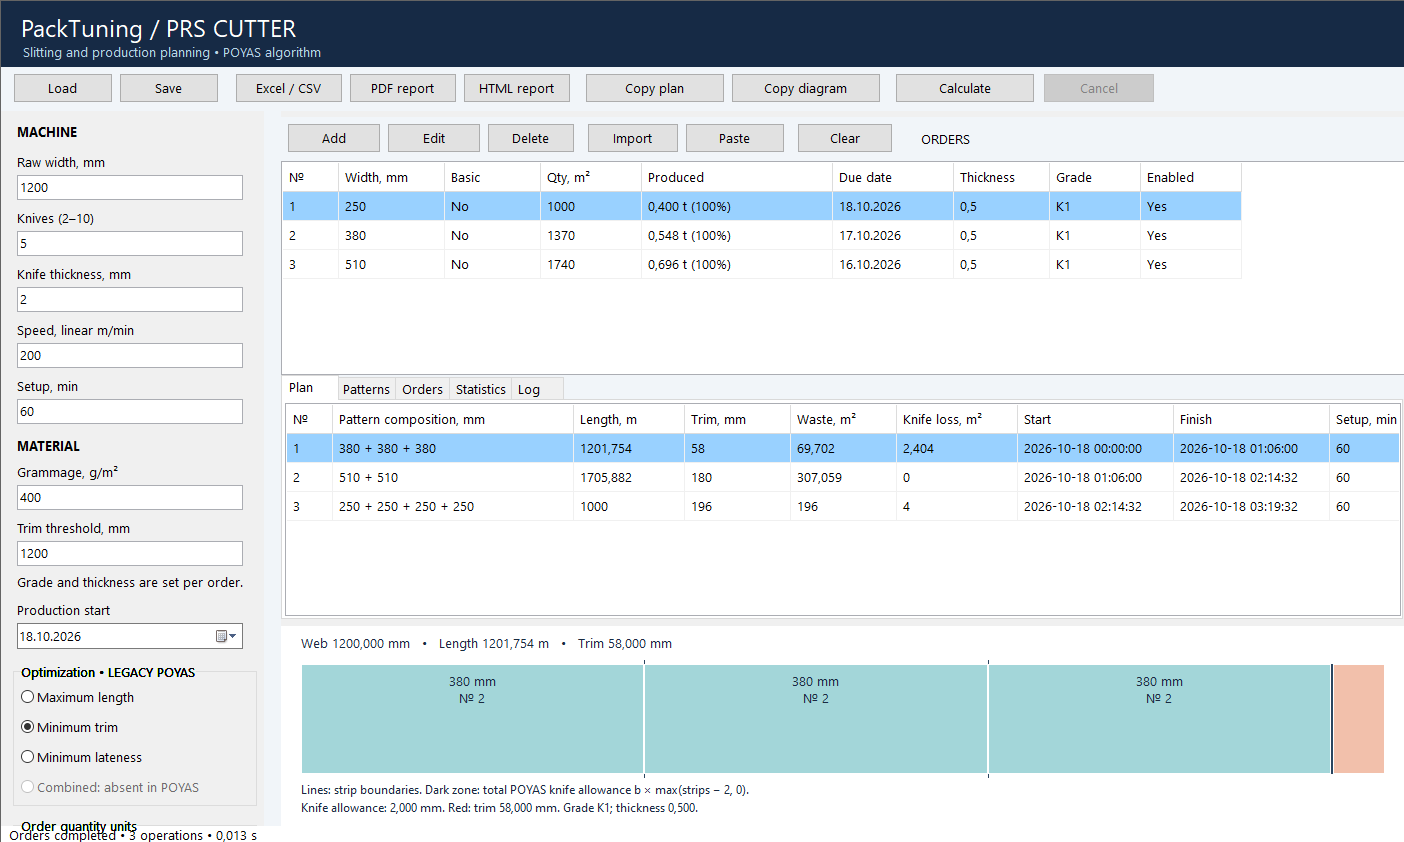Viewport: 1404px width, 842px height.
Task: Click the red trim zone in diagram
Action: 1359,719
